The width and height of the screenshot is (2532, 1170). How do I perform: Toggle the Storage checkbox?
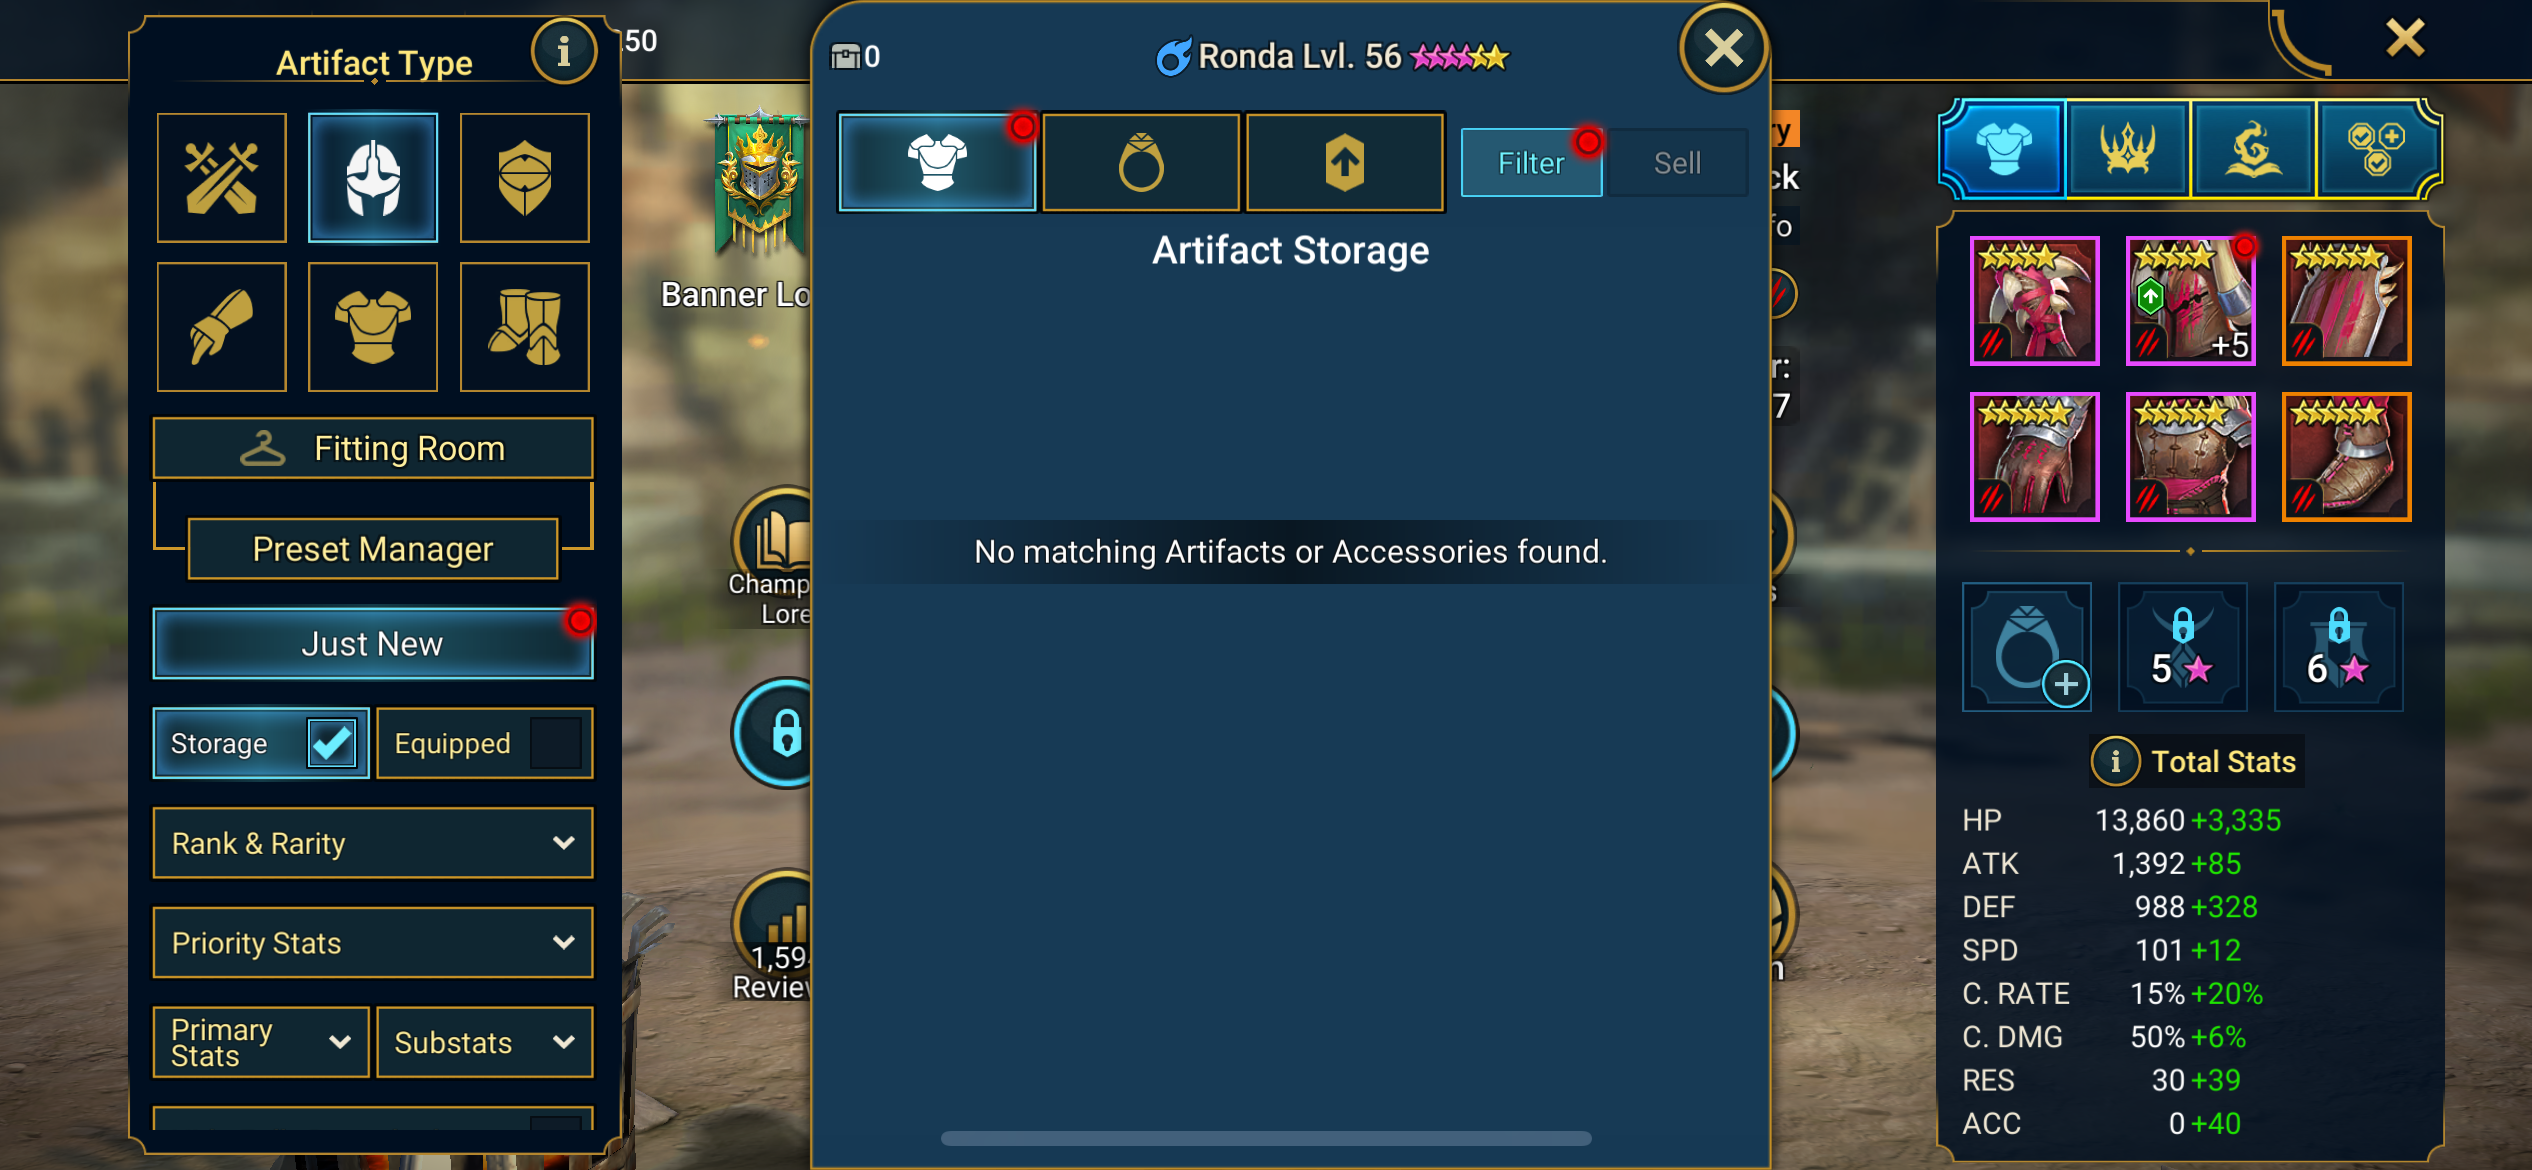[331, 743]
